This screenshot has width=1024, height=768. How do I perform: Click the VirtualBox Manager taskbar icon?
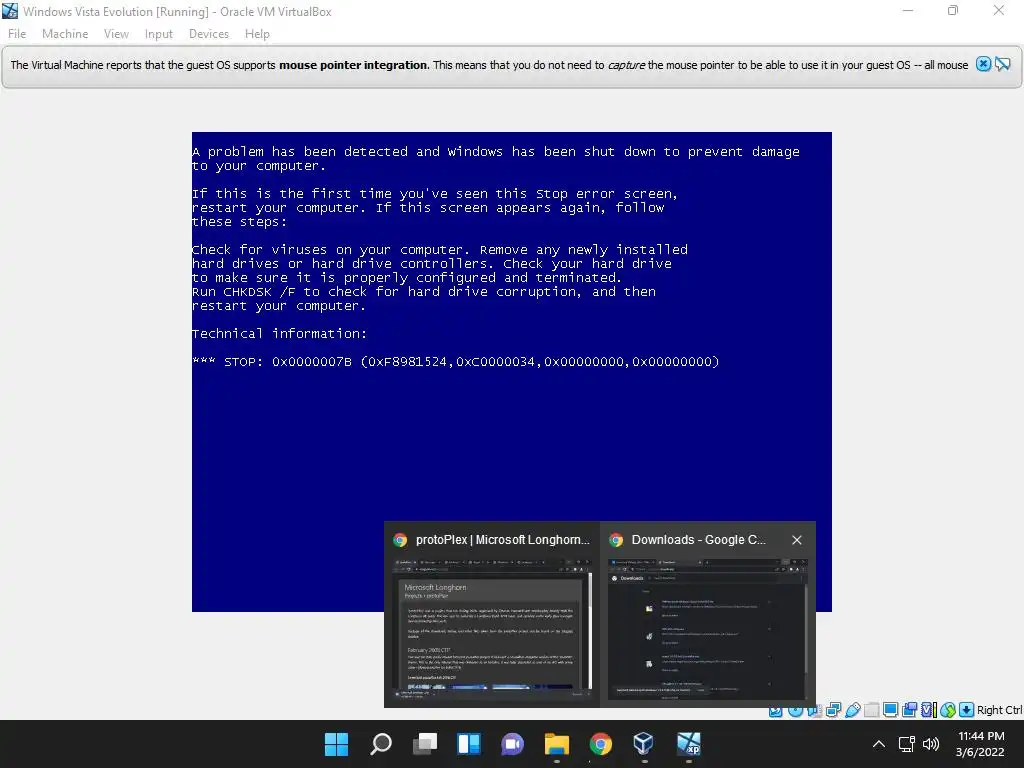point(644,744)
